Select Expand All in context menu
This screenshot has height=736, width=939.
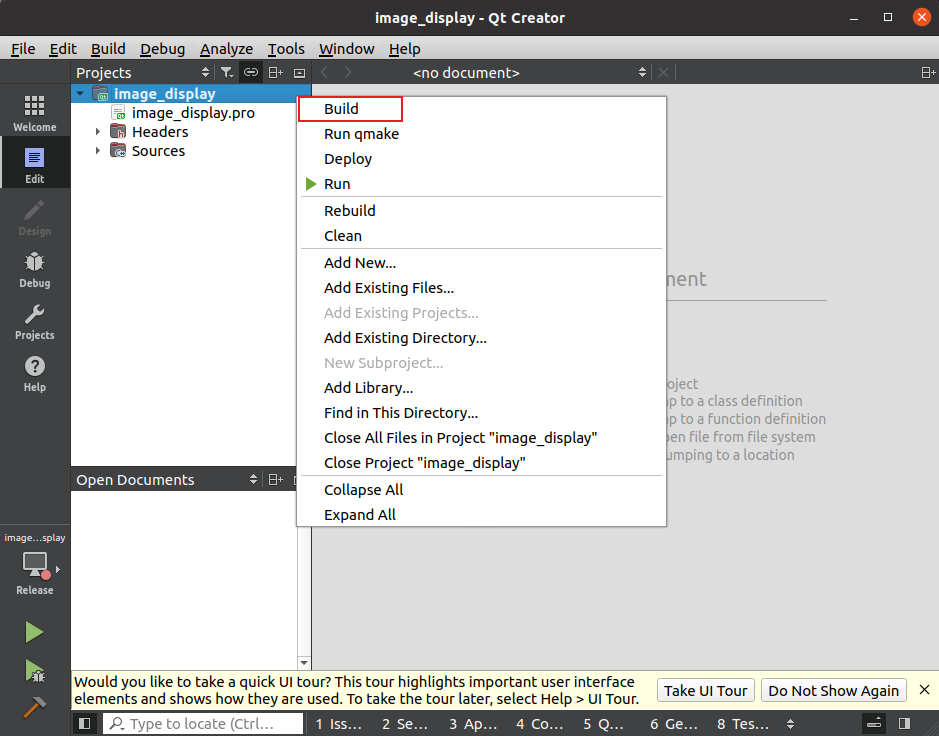481,515
